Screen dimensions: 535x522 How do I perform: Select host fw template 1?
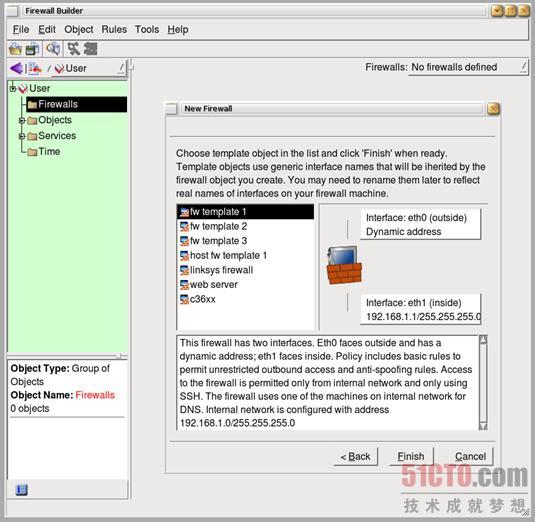point(245,256)
